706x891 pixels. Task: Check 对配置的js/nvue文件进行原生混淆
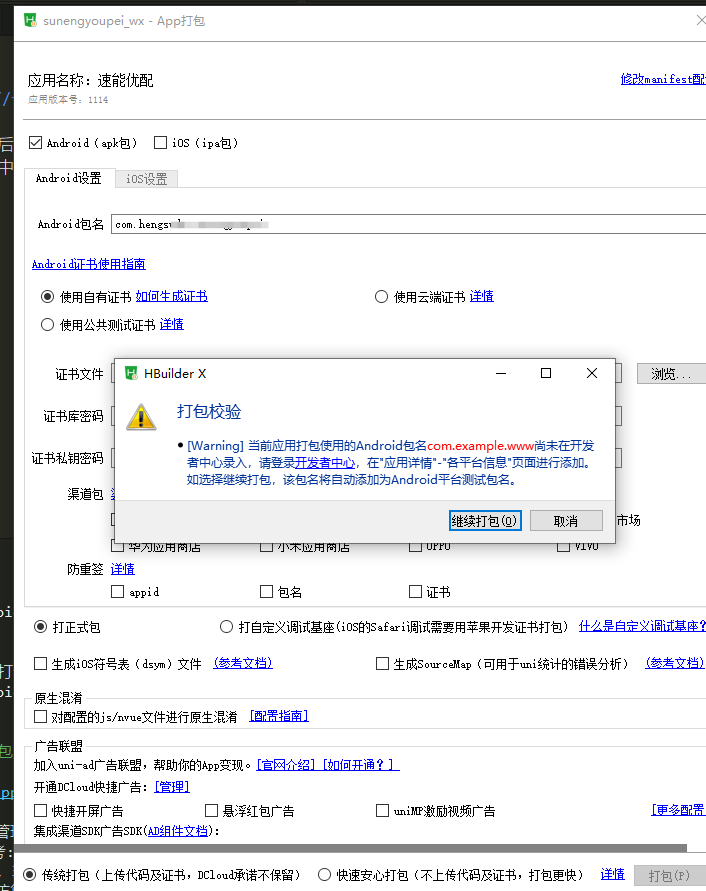pos(40,717)
